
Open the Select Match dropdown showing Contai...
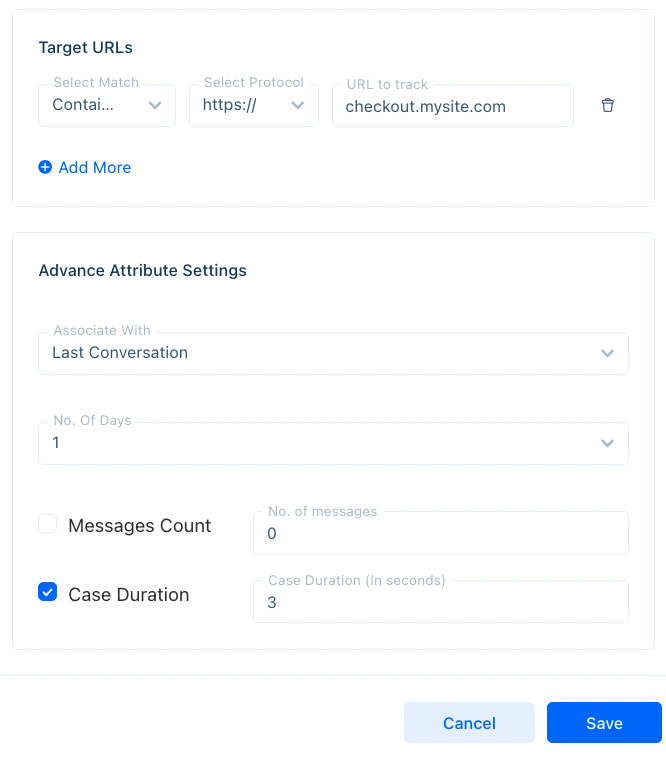pos(107,105)
